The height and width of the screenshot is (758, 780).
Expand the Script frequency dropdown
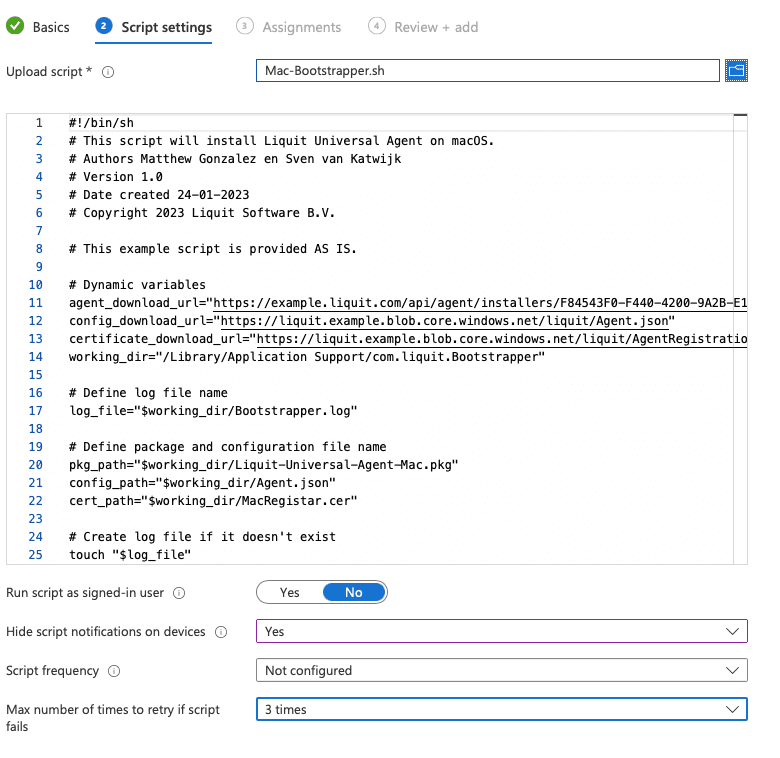tap(501, 671)
